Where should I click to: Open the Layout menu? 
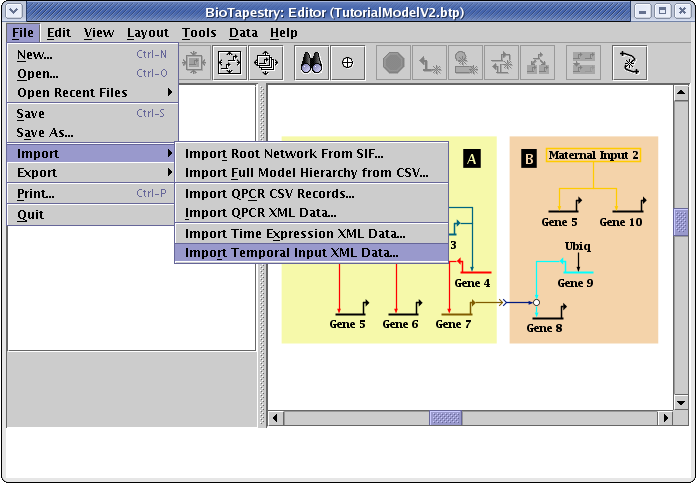click(x=148, y=33)
